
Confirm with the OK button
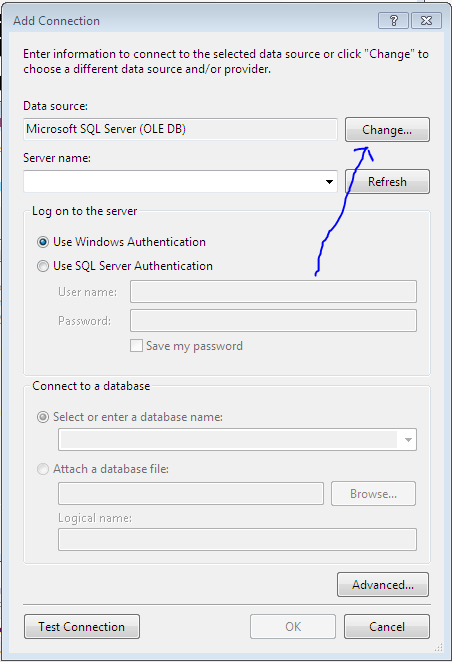click(x=293, y=627)
